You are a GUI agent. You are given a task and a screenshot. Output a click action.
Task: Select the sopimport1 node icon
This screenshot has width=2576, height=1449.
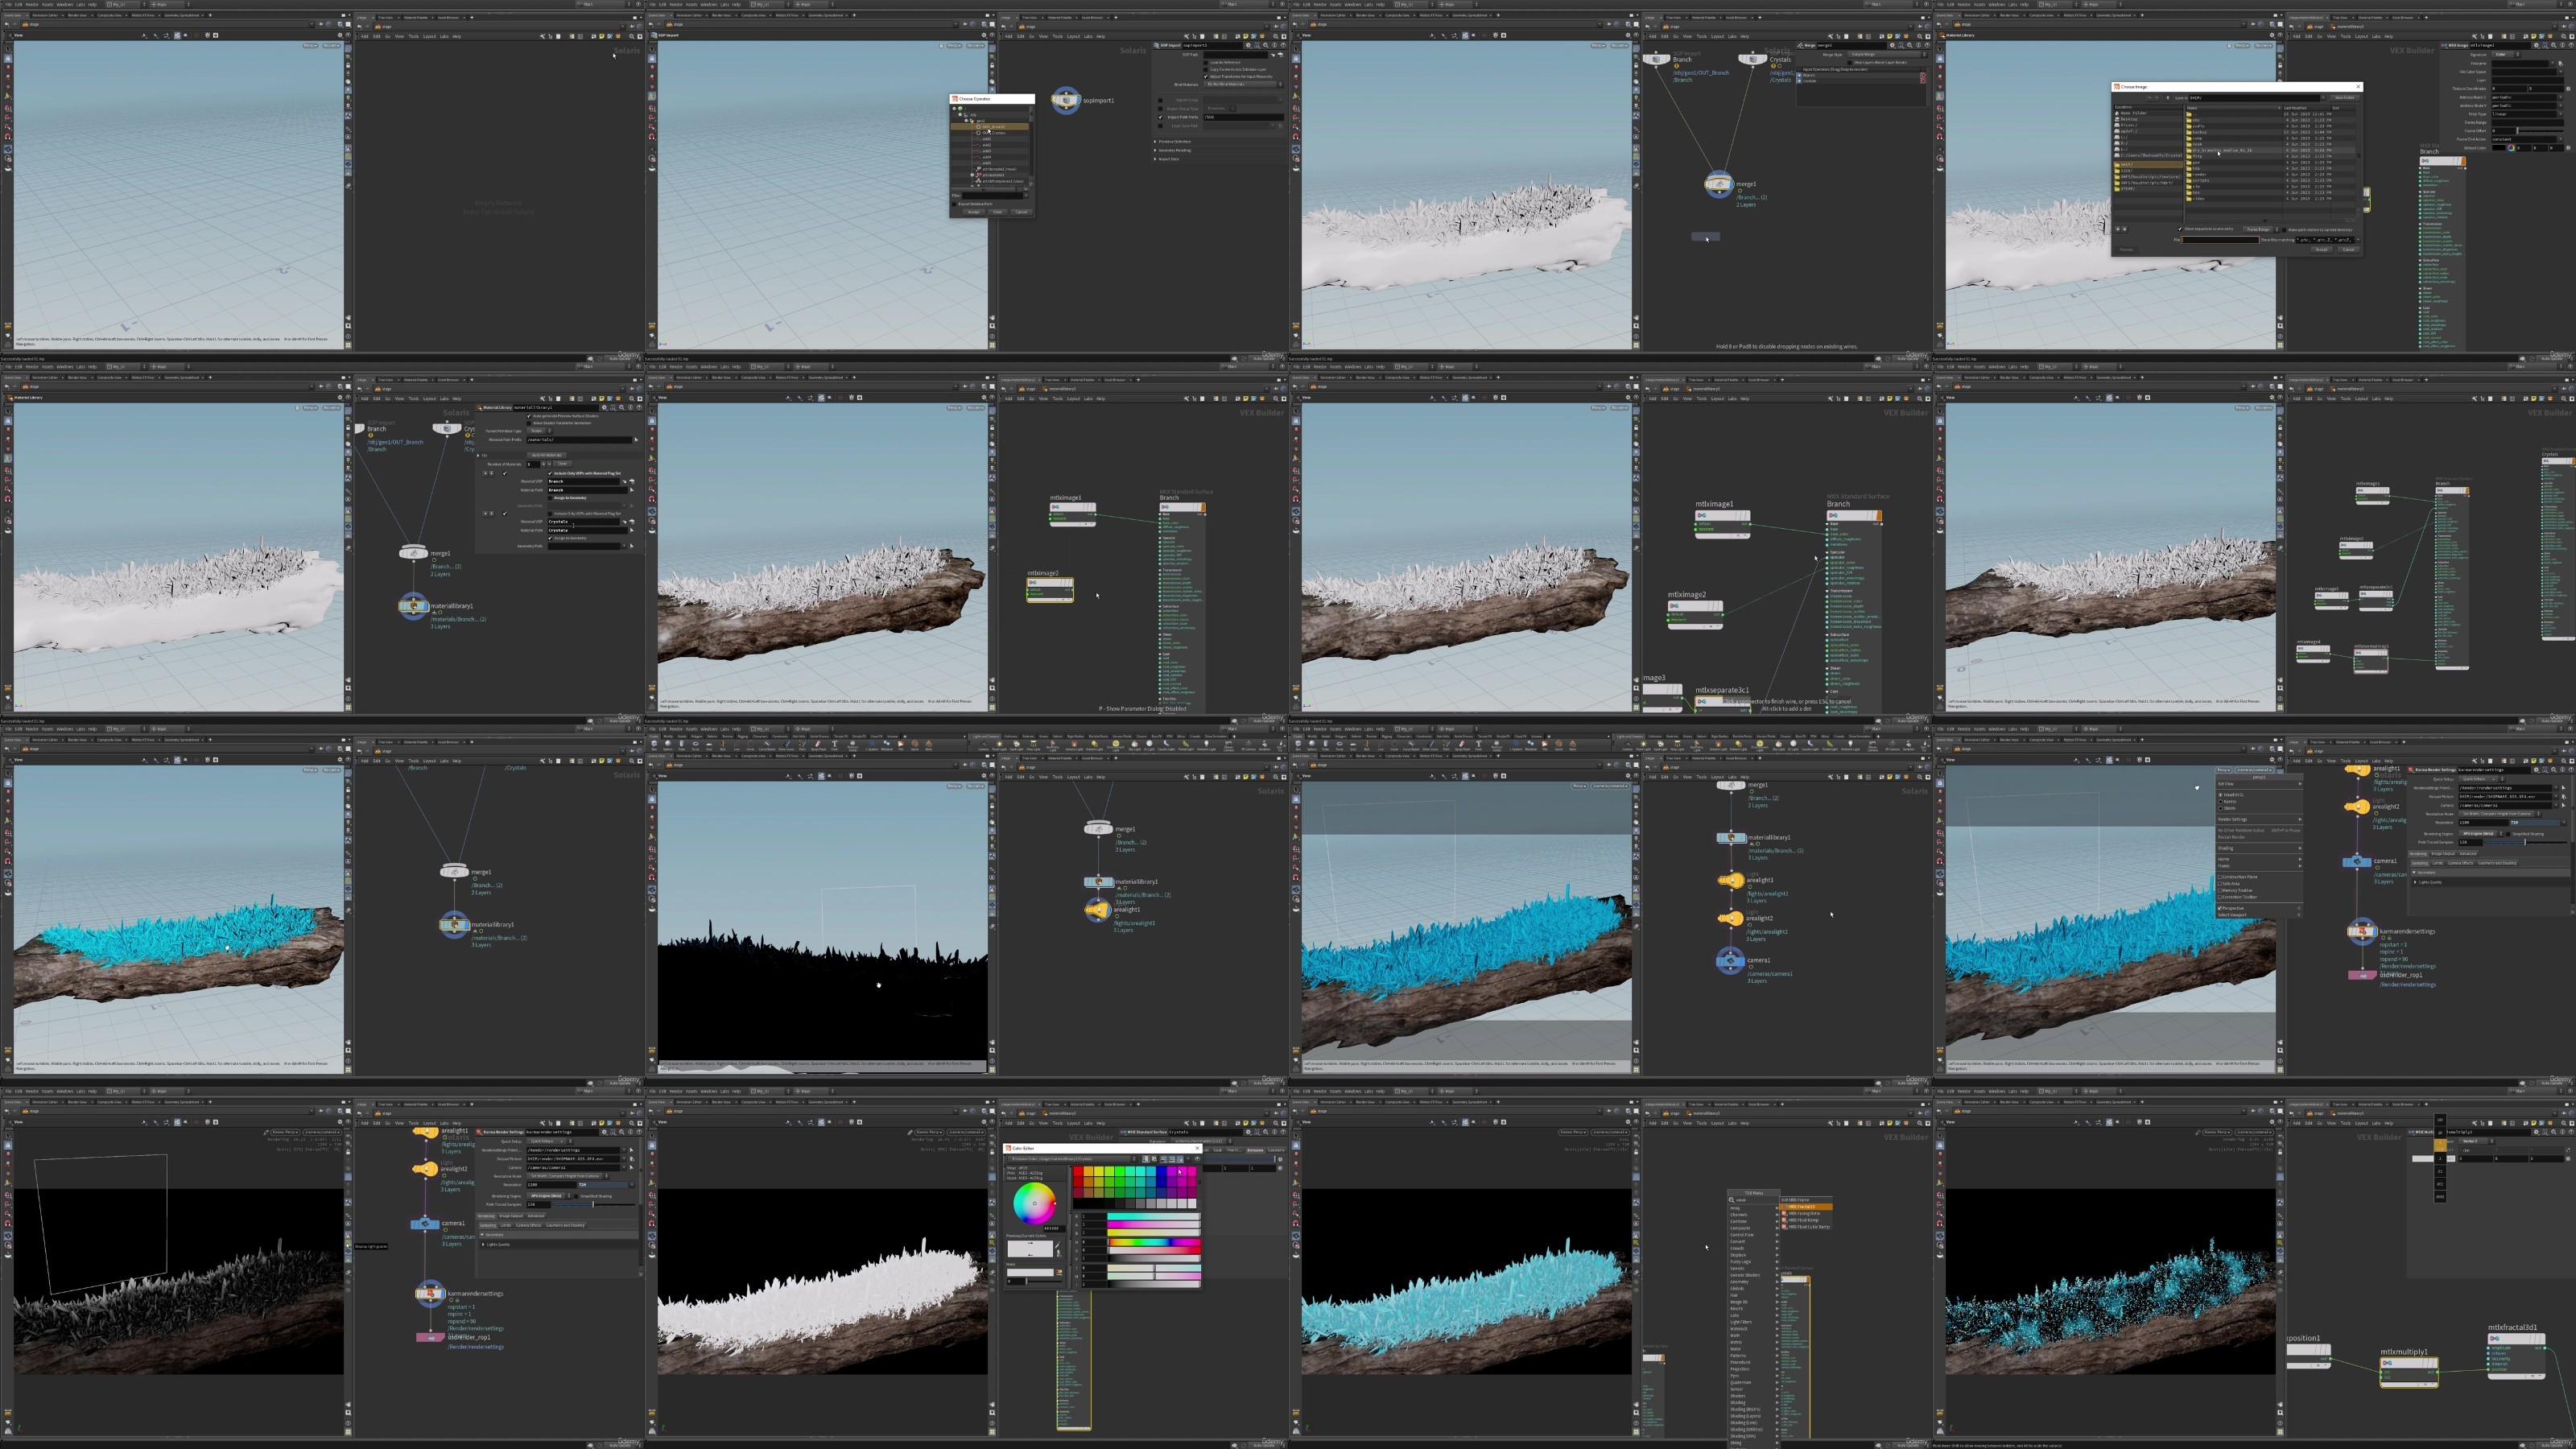point(1065,100)
